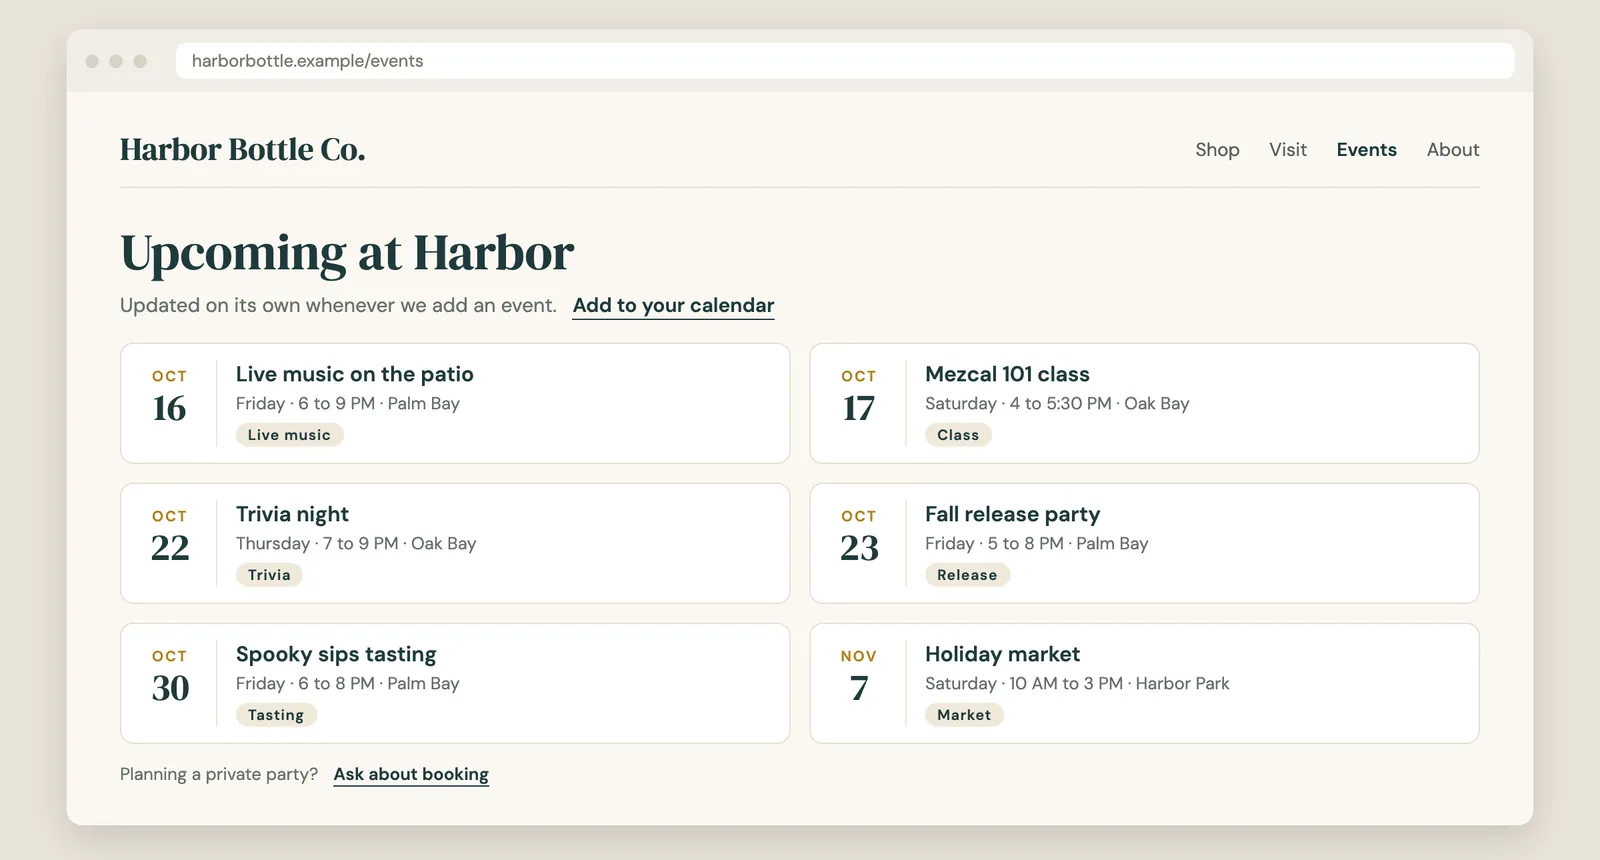Viewport: 1600px width, 860px height.
Task: Select the Oct 30 date block
Action: (169, 677)
